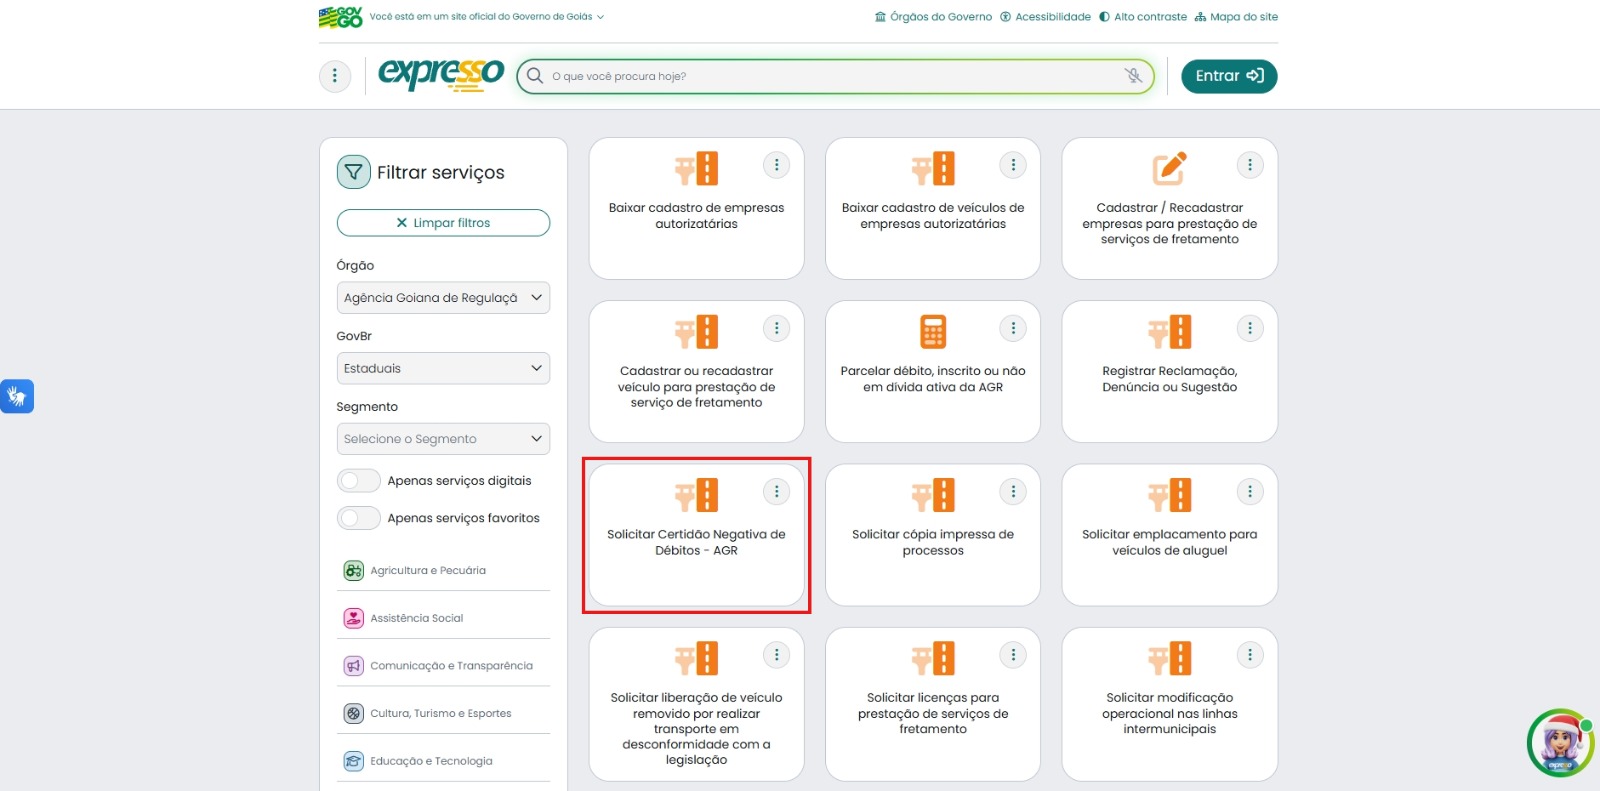Open the GovBr Estaduais dropdown
Viewport: 1600px width, 791px height.
click(443, 368)
